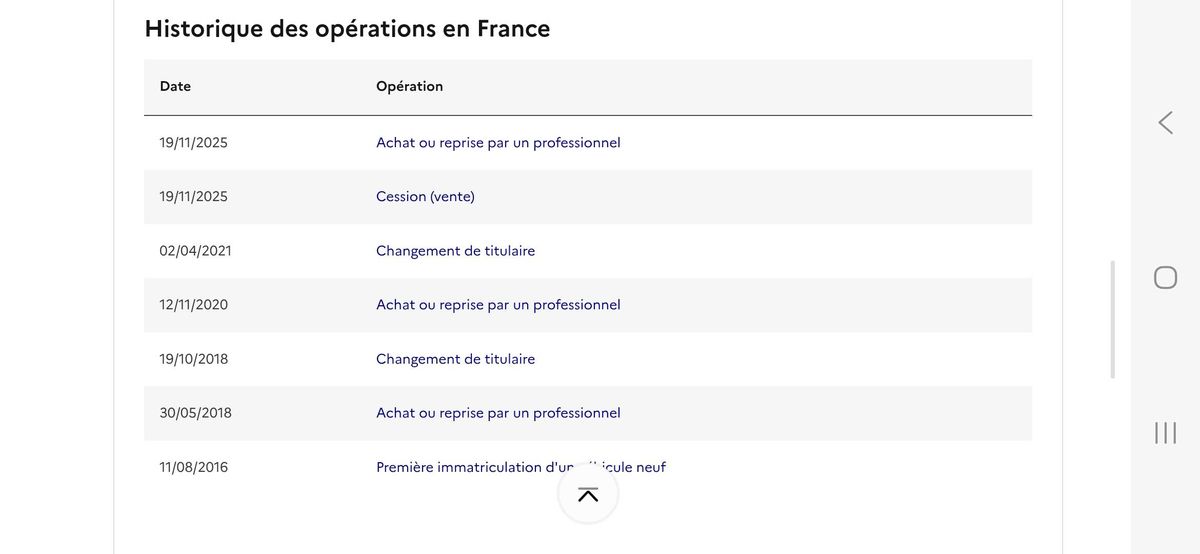Click the scroll-to-top arrow button
The width and height of the screenshot is (1200, 554).
point(588,494)
